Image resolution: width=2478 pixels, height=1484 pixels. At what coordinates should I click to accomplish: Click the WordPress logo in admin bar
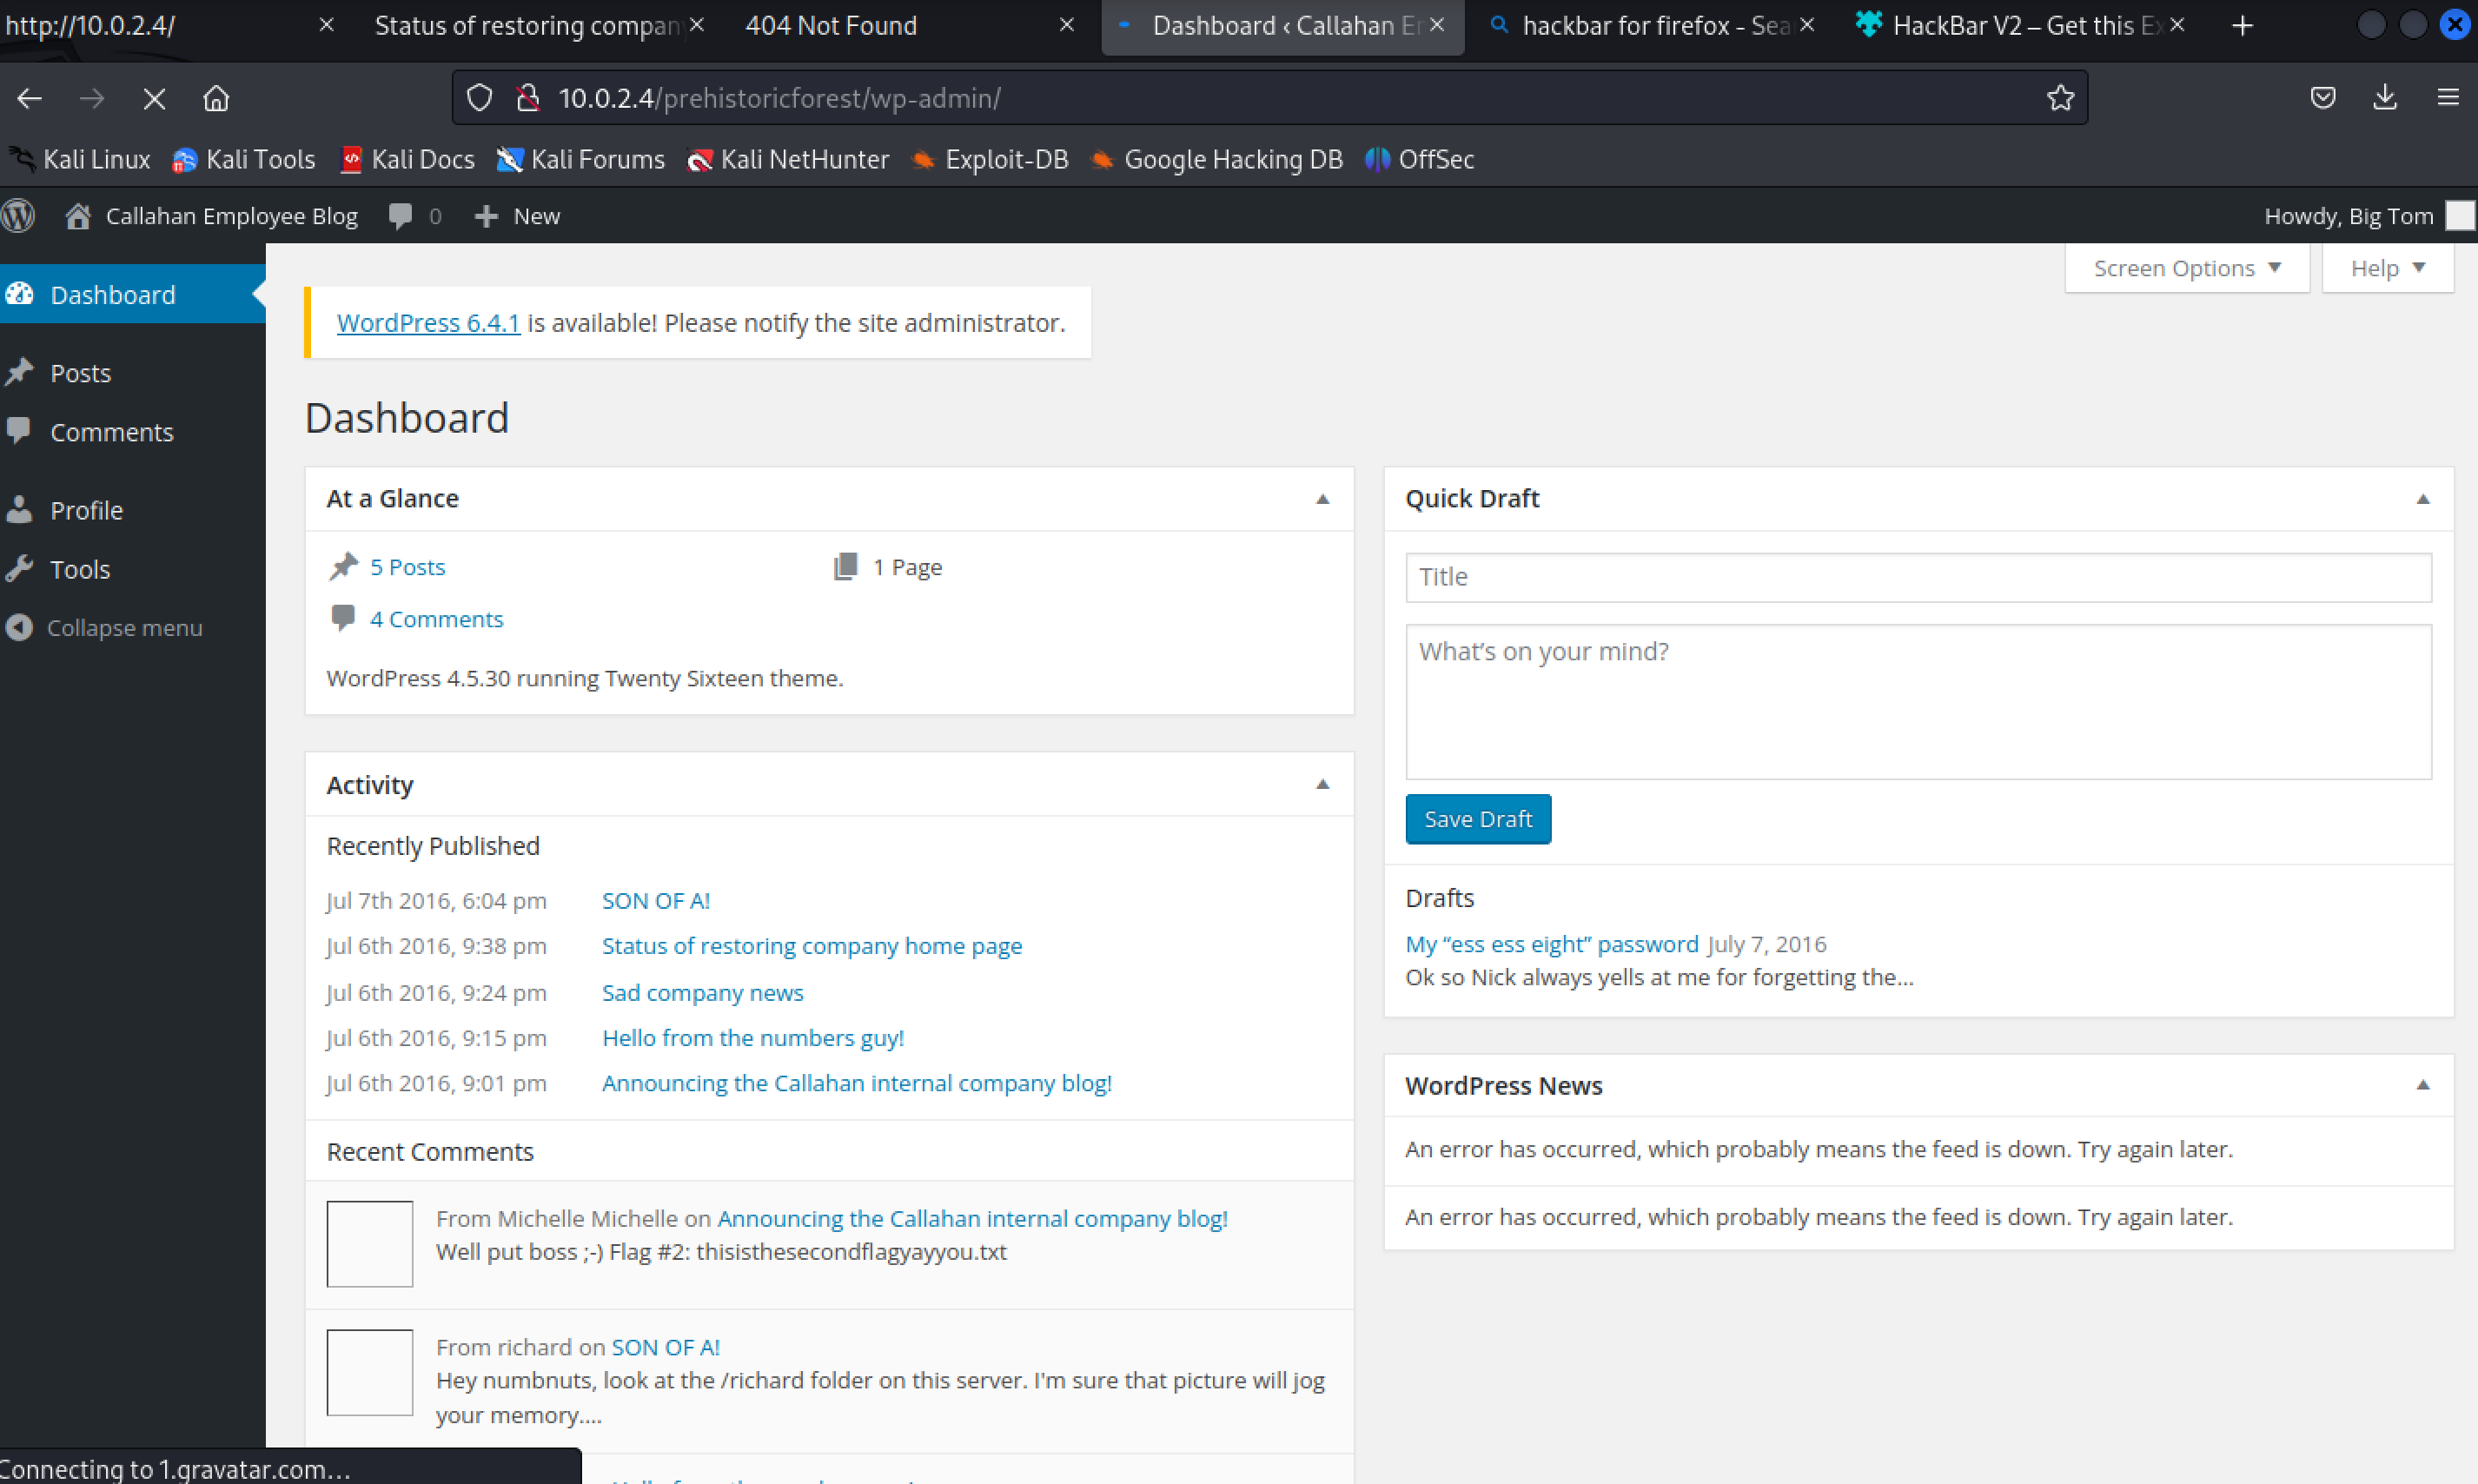point(18,216)
